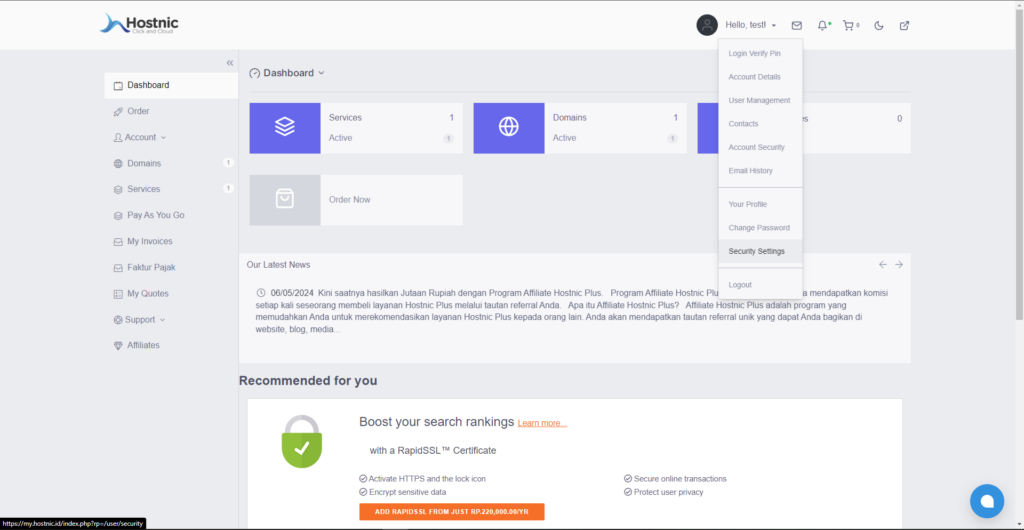Expand the Dashboard heading dropdown
Image resolution: width=1024 pixels, height=530 pixels.
pyautogui.click(x=321, y=73)
